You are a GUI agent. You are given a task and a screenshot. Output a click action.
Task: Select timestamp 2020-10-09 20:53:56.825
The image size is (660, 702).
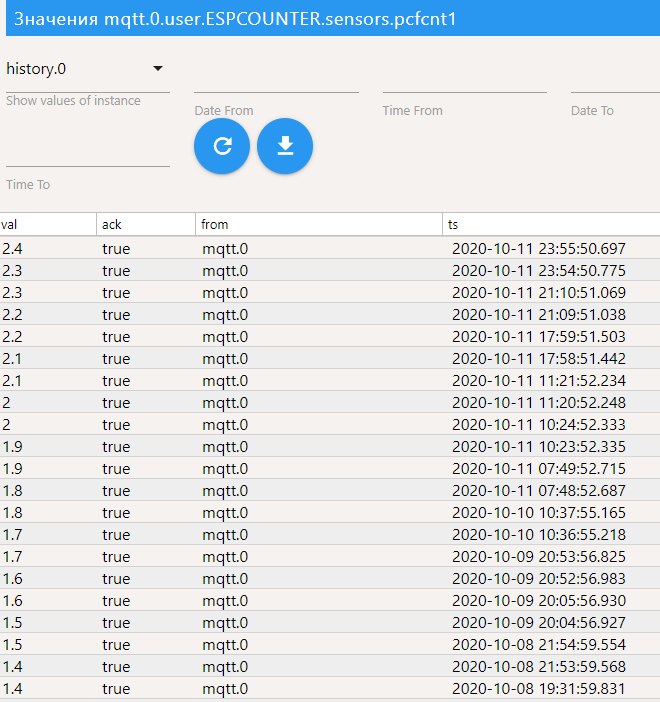539,556
